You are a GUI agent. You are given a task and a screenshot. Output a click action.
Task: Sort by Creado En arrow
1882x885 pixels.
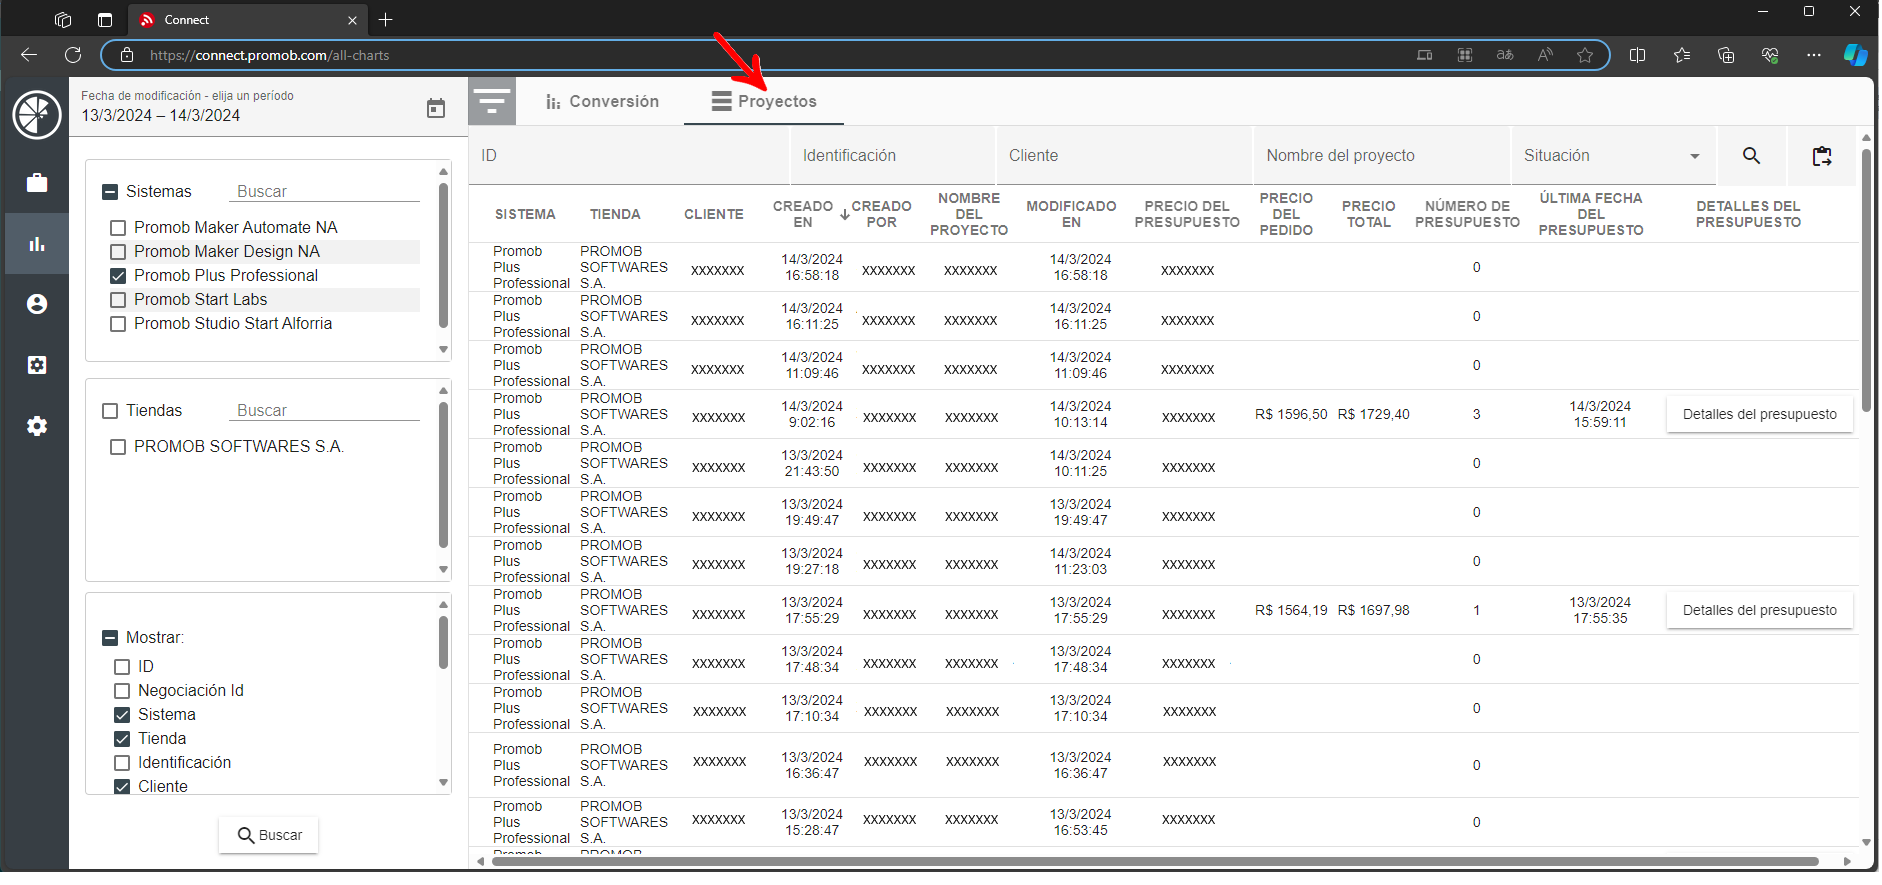[x=845, y=214]
